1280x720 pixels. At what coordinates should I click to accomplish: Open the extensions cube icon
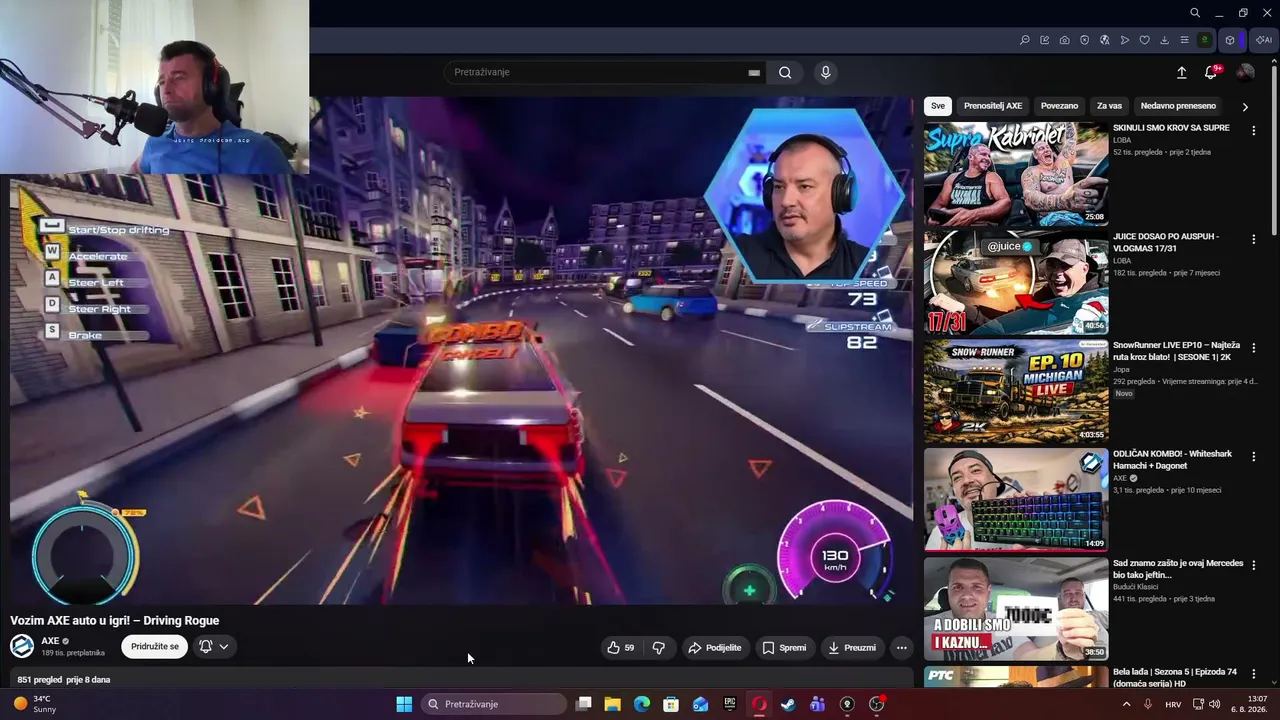(x=1230, y=40)
